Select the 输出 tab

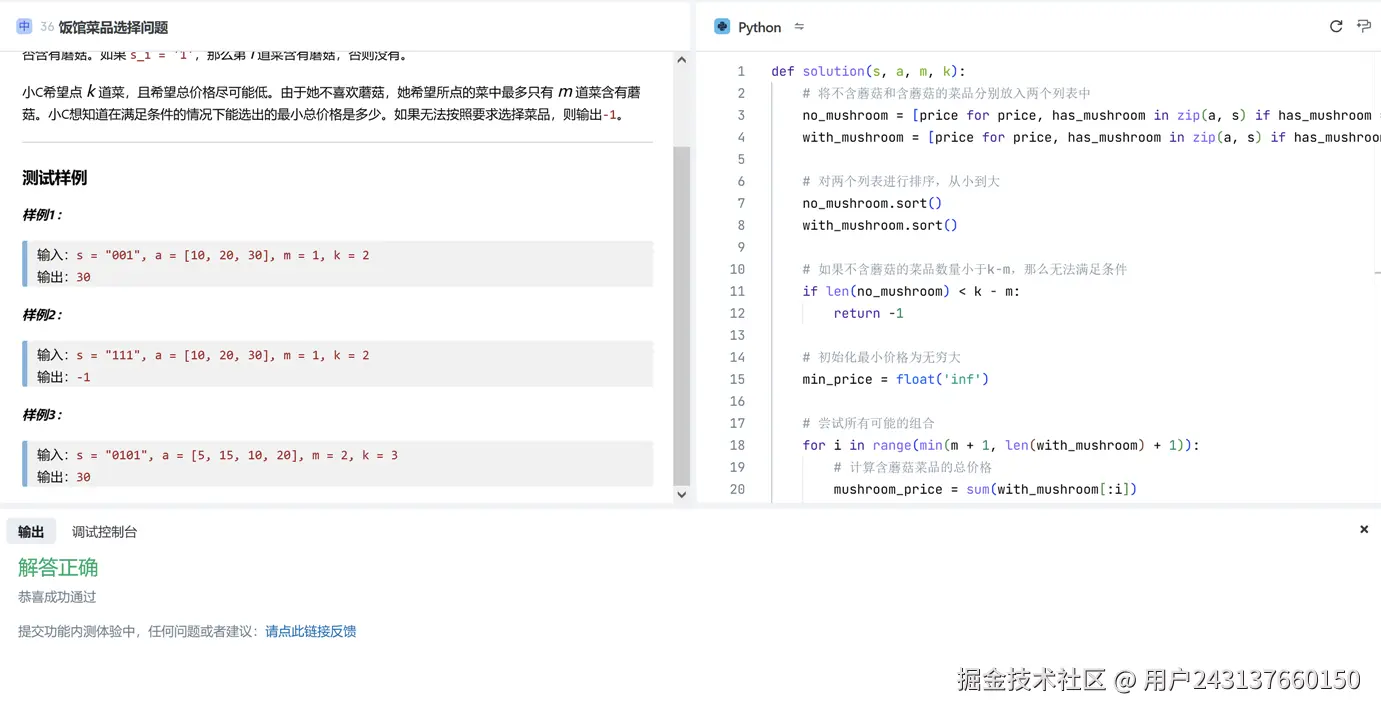pos(30,531)
